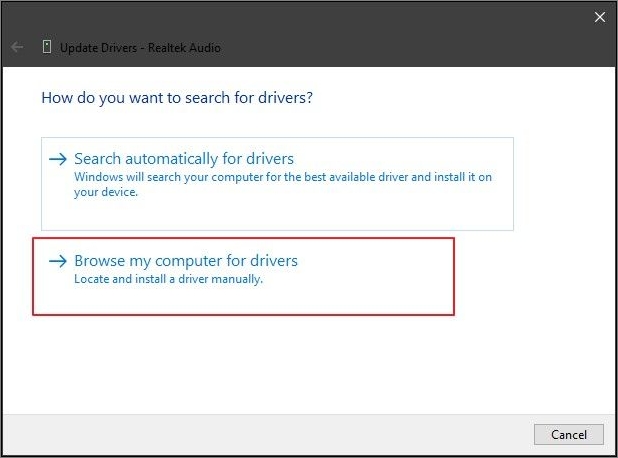Click the "Update Drivers - Realtek Audio" window title
Image resolution: width=618 pixels, height=458 pixels.
tap(140, 47)
